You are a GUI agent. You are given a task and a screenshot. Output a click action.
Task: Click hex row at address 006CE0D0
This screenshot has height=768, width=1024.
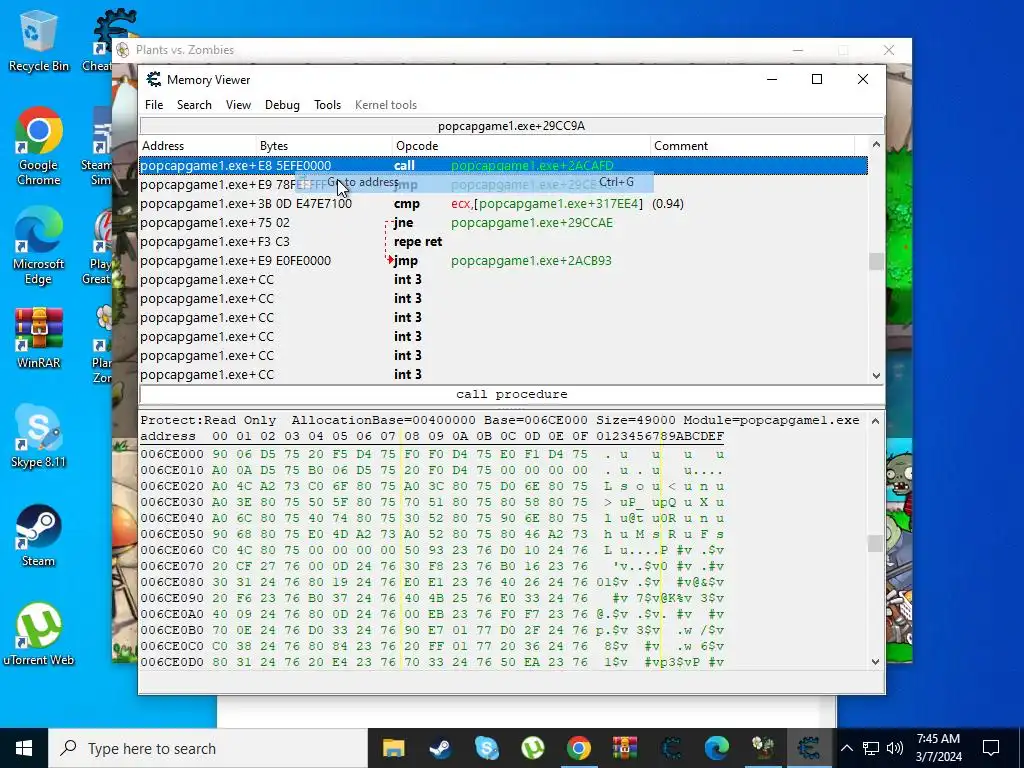[432, 662]
